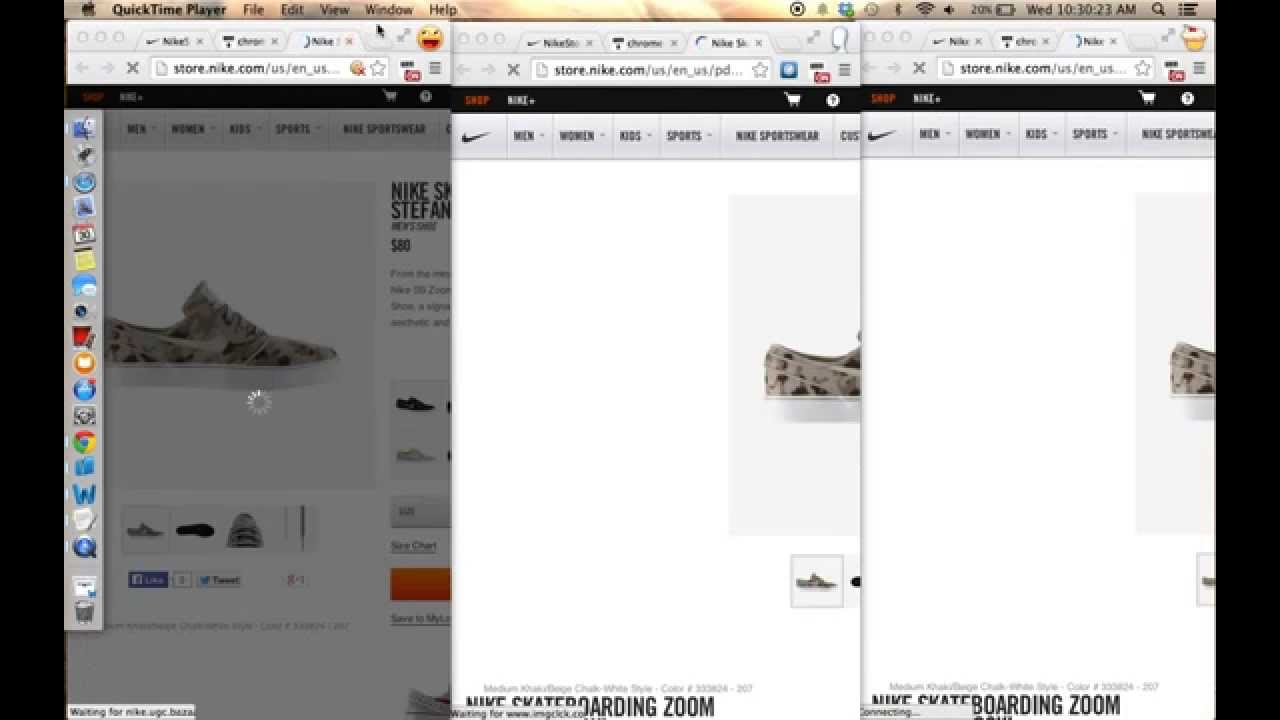The image size is (1280, 720).
Task: Click Tweet button in left window
Action: 219,580
